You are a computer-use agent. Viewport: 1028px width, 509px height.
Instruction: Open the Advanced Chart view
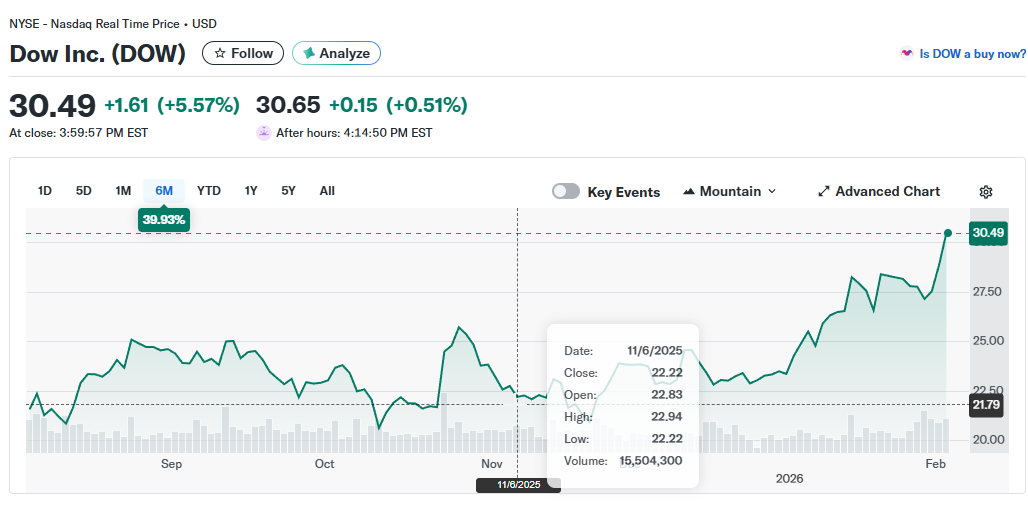[x=879, y=192]
